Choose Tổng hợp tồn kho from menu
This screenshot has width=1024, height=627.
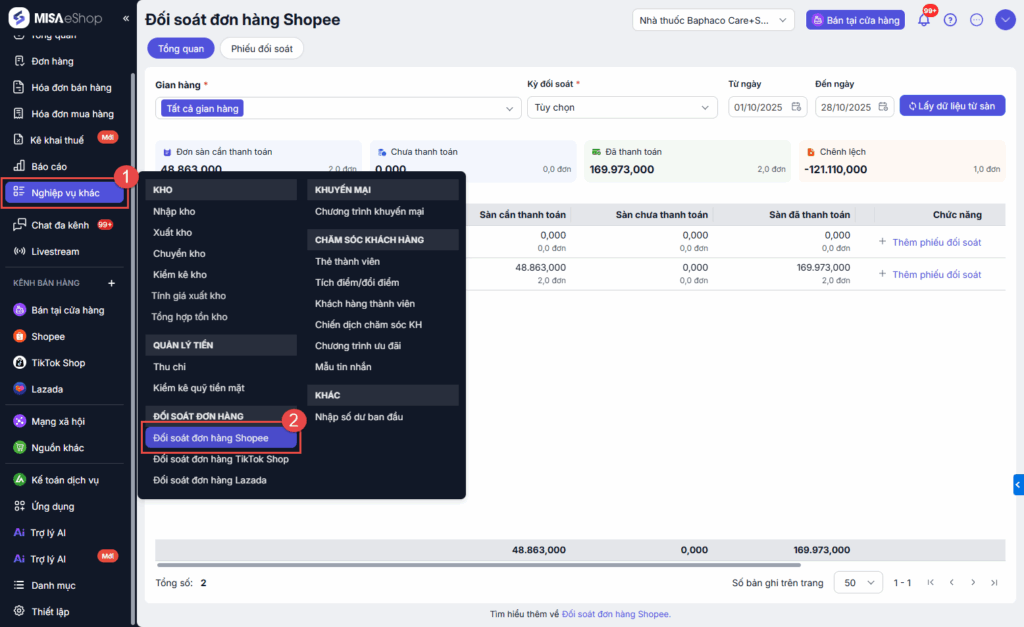(189, 317)
